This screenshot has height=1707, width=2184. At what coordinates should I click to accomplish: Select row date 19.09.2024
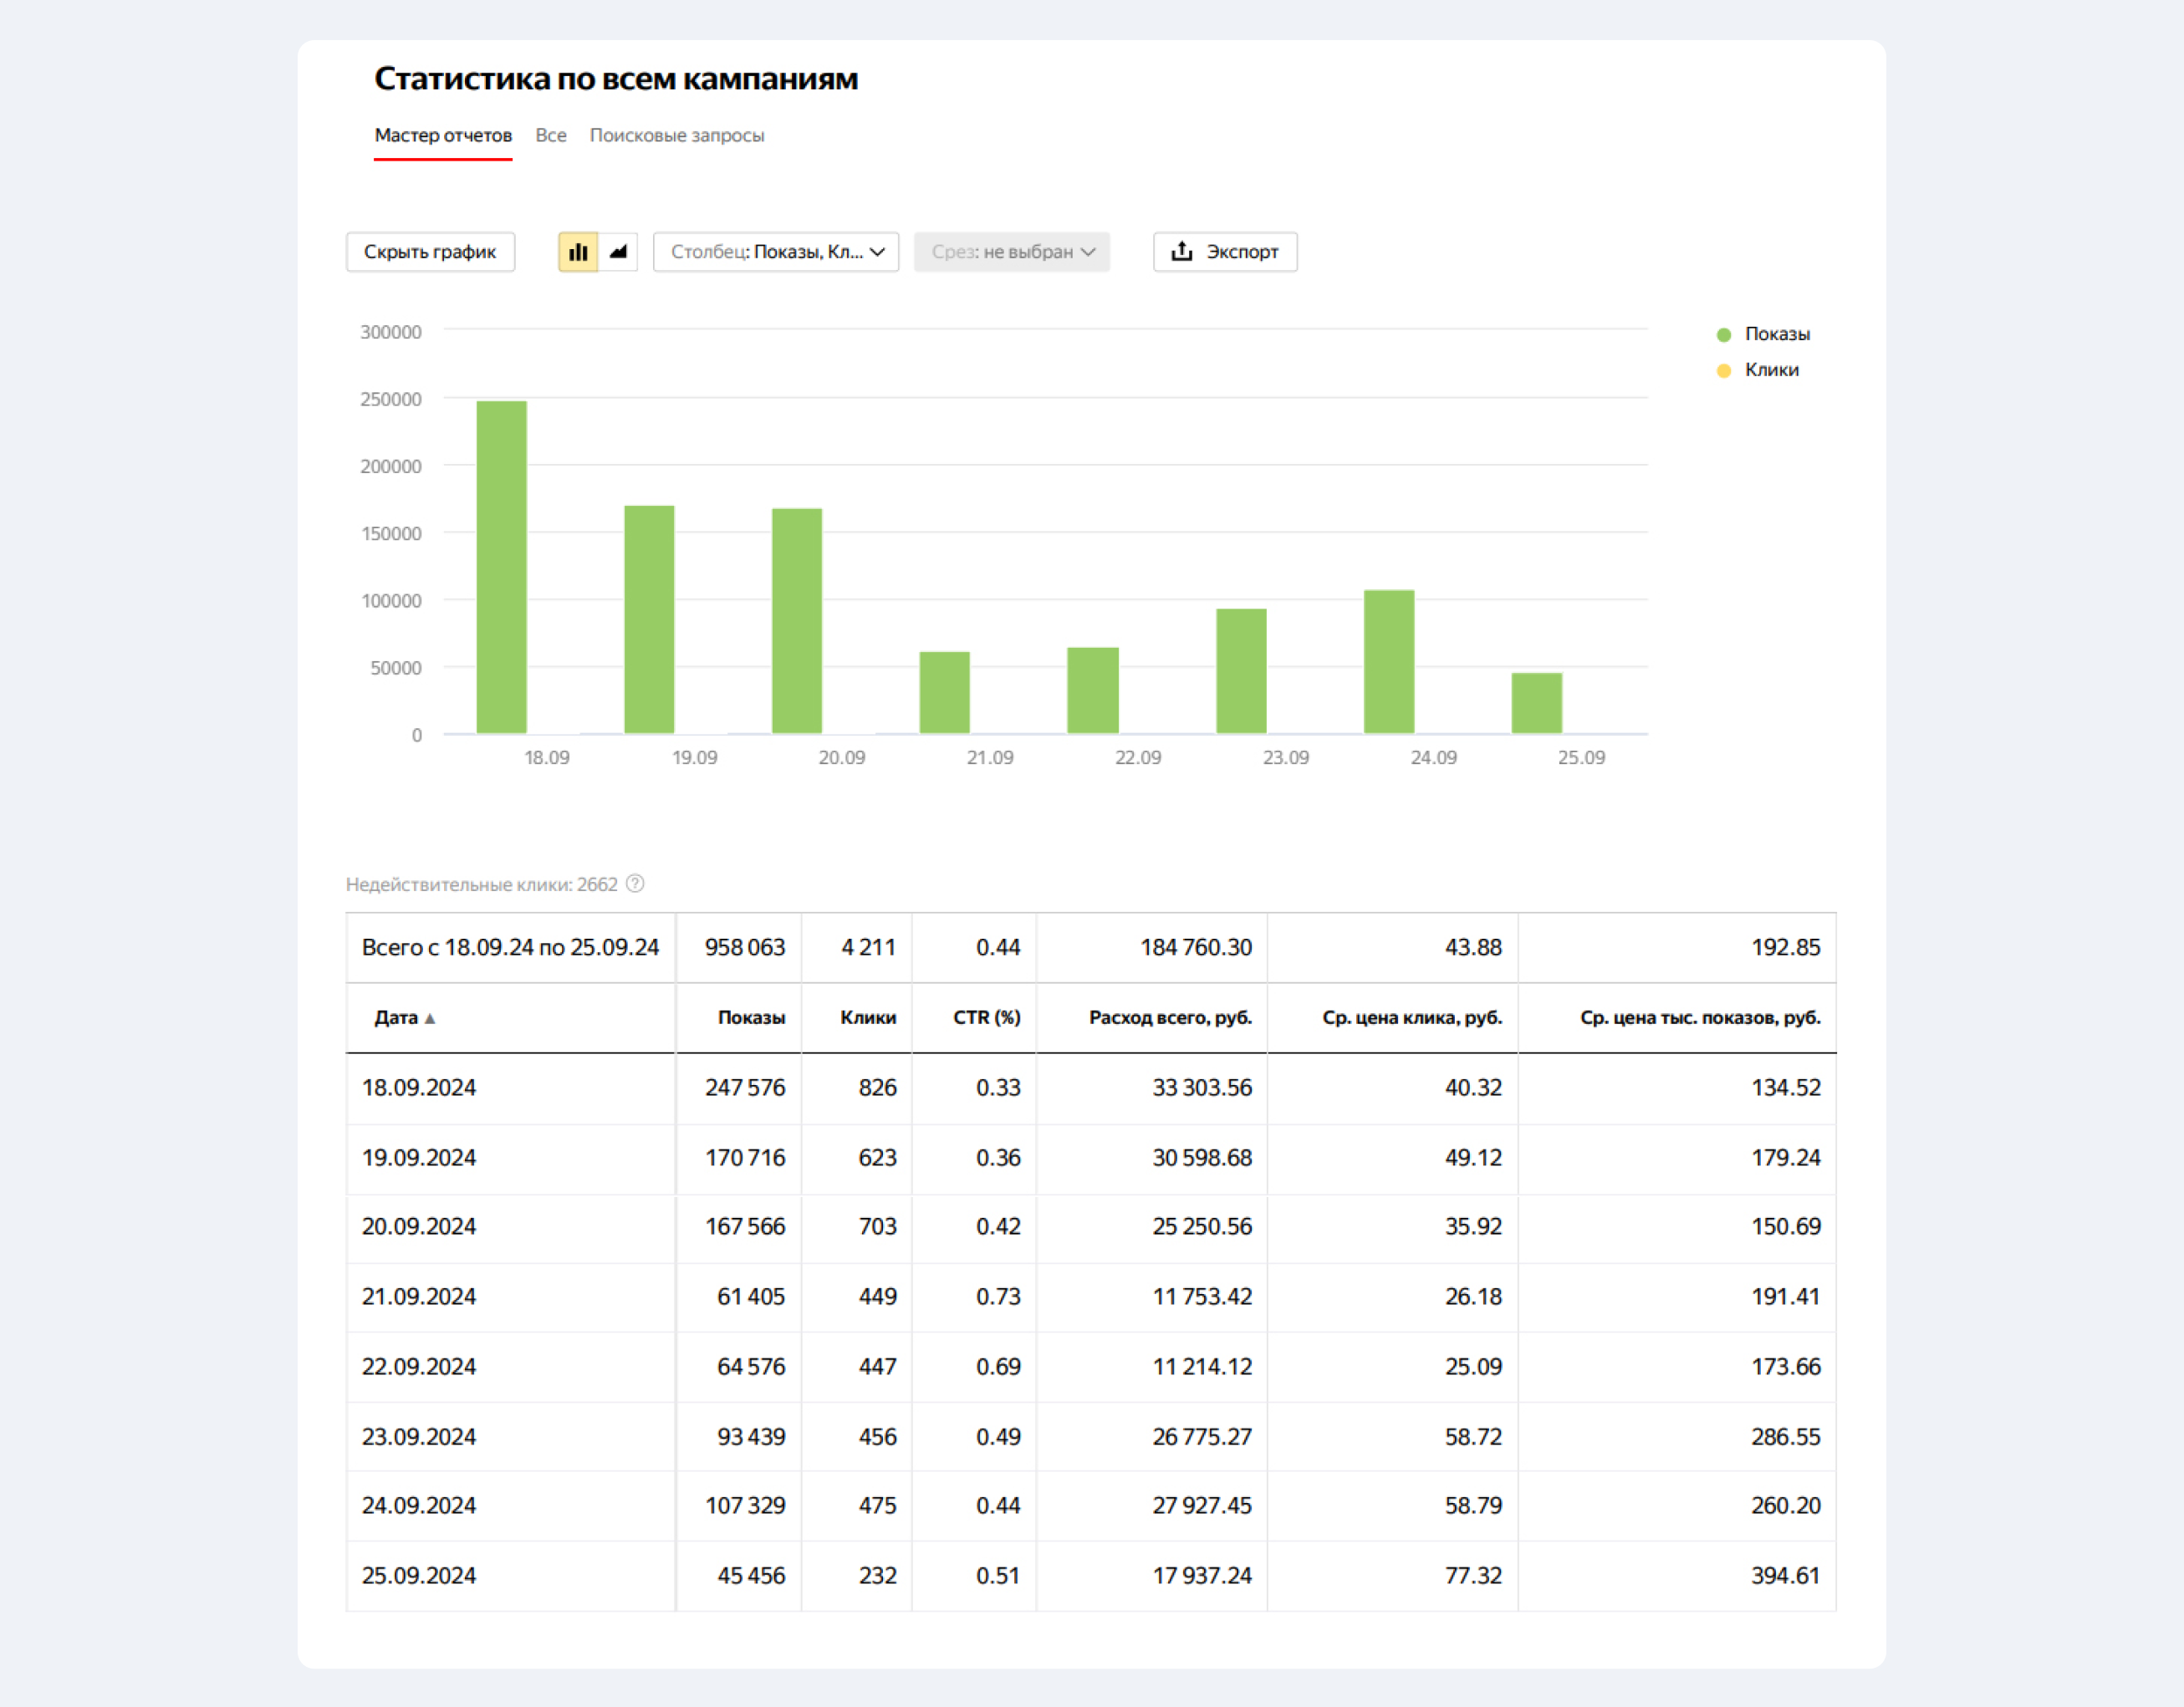pos(419,1158)
